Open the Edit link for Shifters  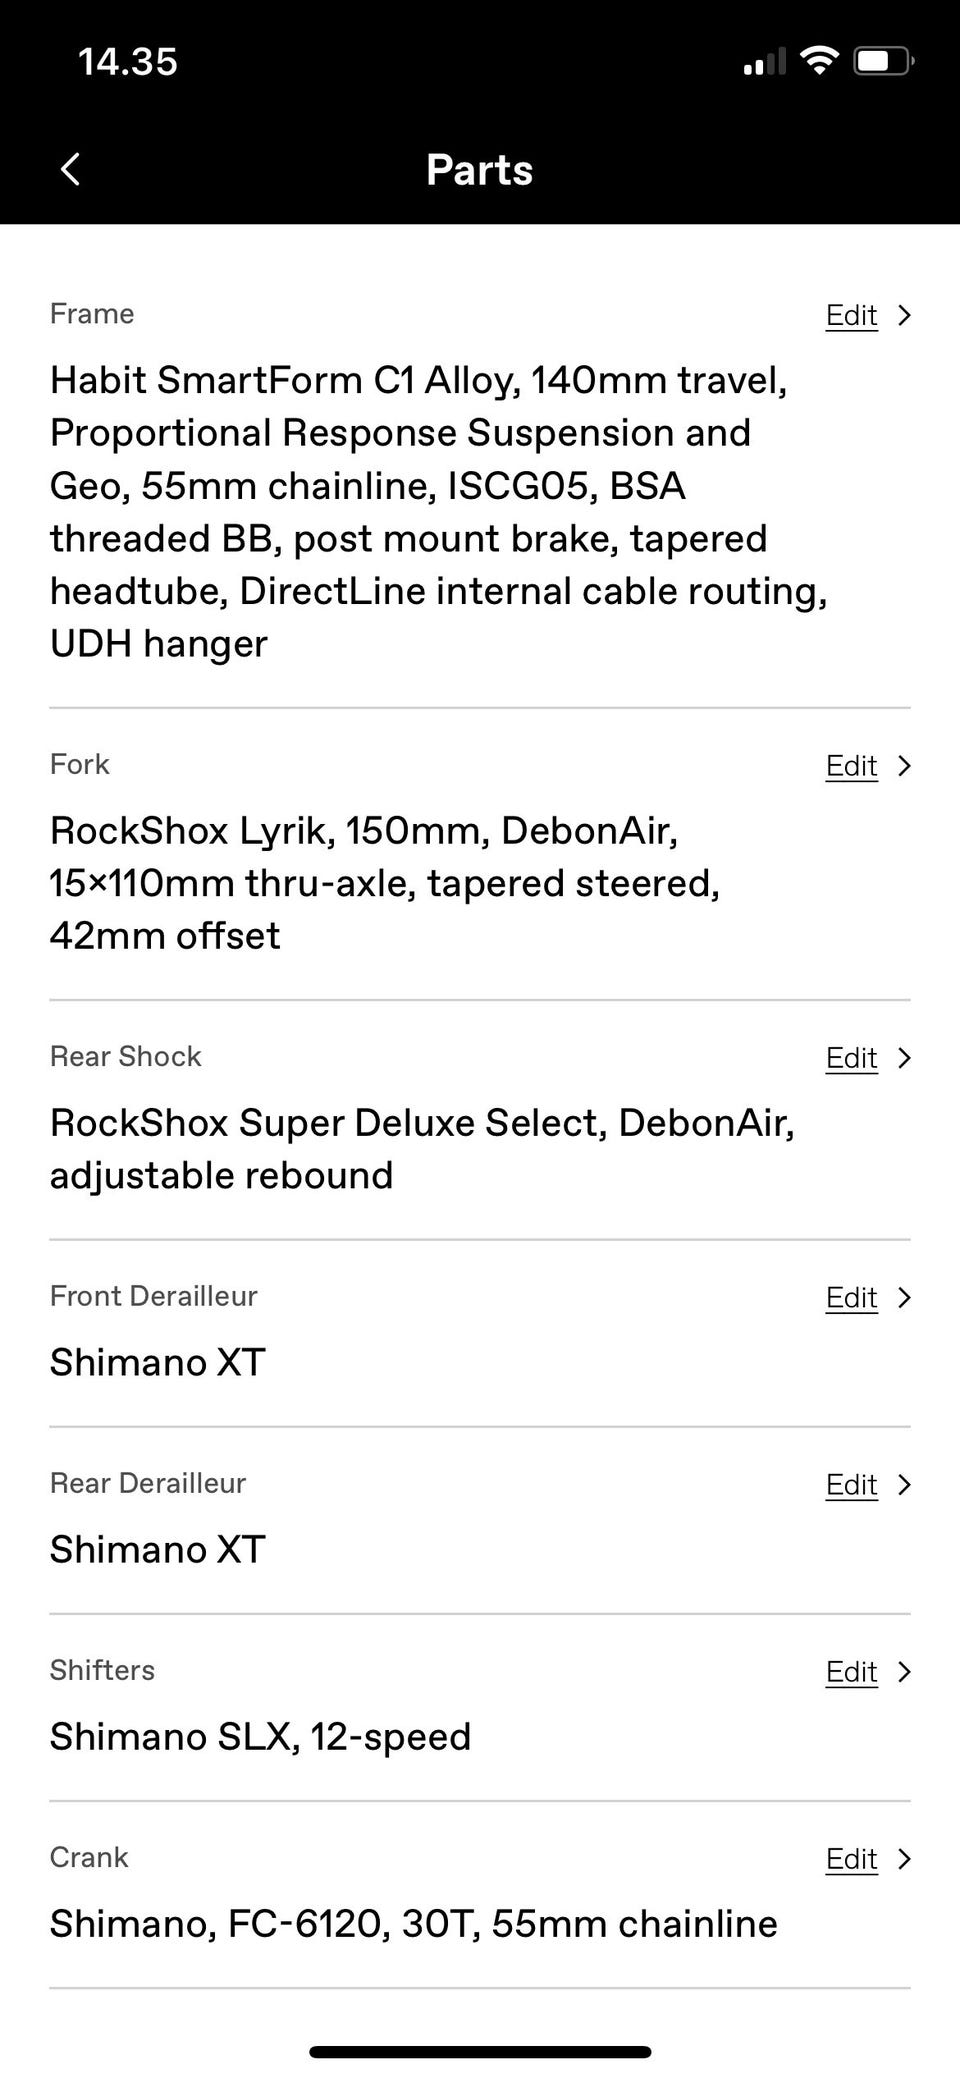tap(851, 1671)
